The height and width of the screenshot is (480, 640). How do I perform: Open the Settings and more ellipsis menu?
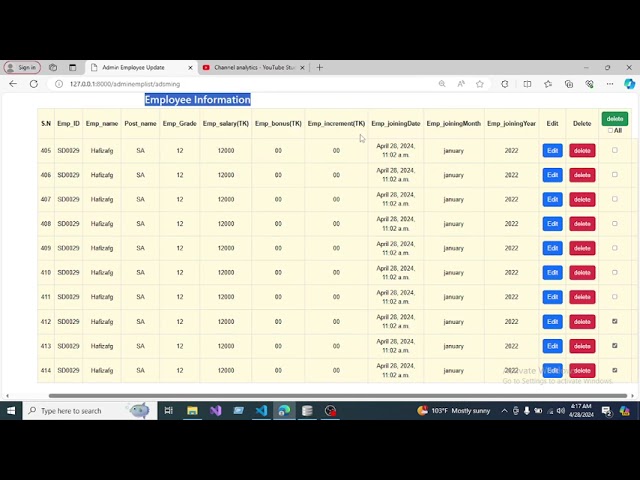(x=610, y=84)
